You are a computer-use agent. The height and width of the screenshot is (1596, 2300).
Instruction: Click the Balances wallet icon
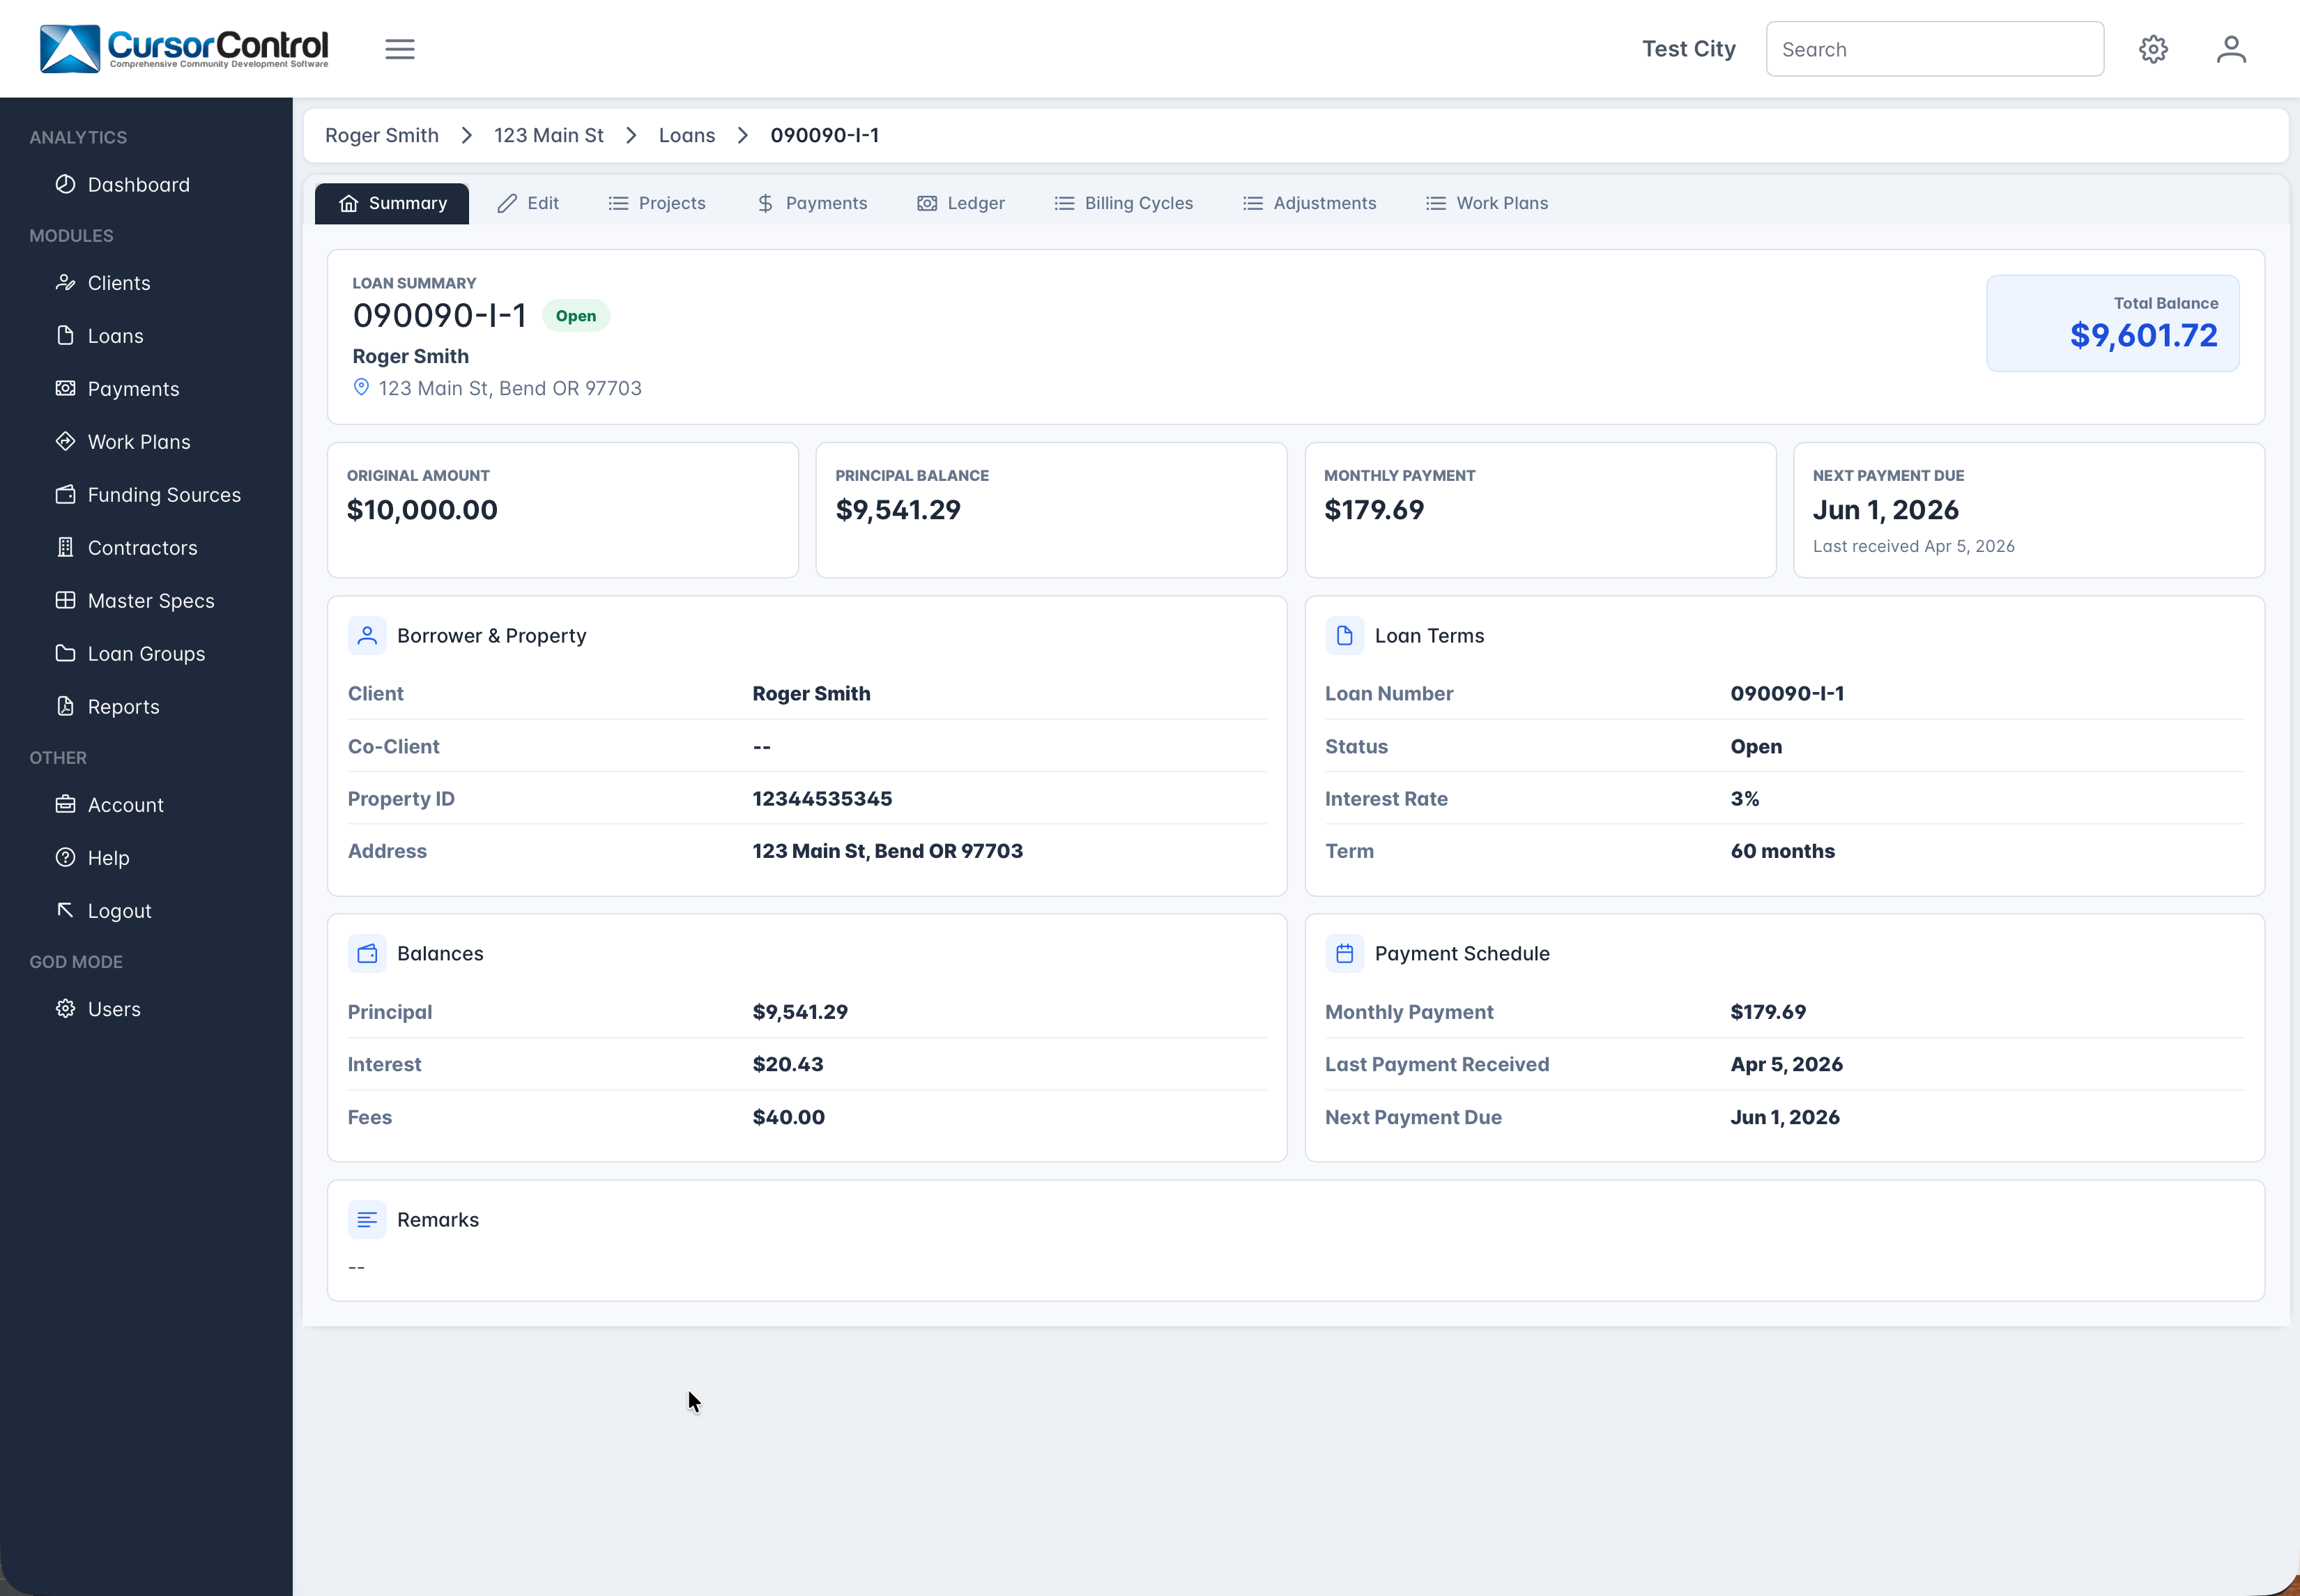click(x=367, y=953)
